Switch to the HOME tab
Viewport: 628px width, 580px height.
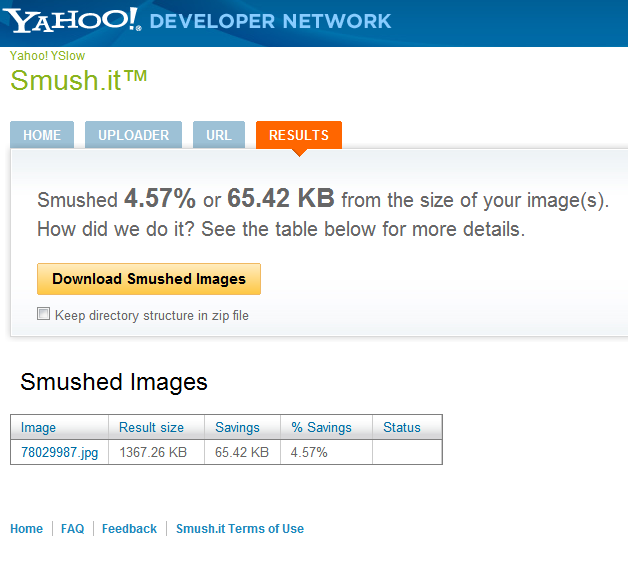tap(42, 135)
